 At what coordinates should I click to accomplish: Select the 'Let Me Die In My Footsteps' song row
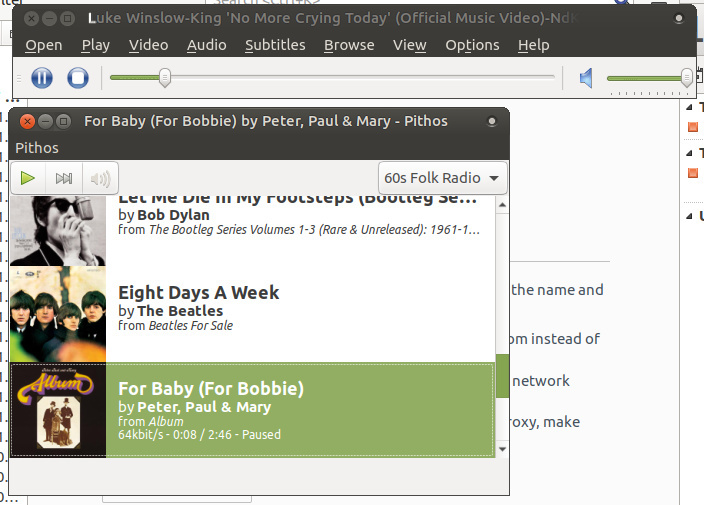click(x=252, y=231)
